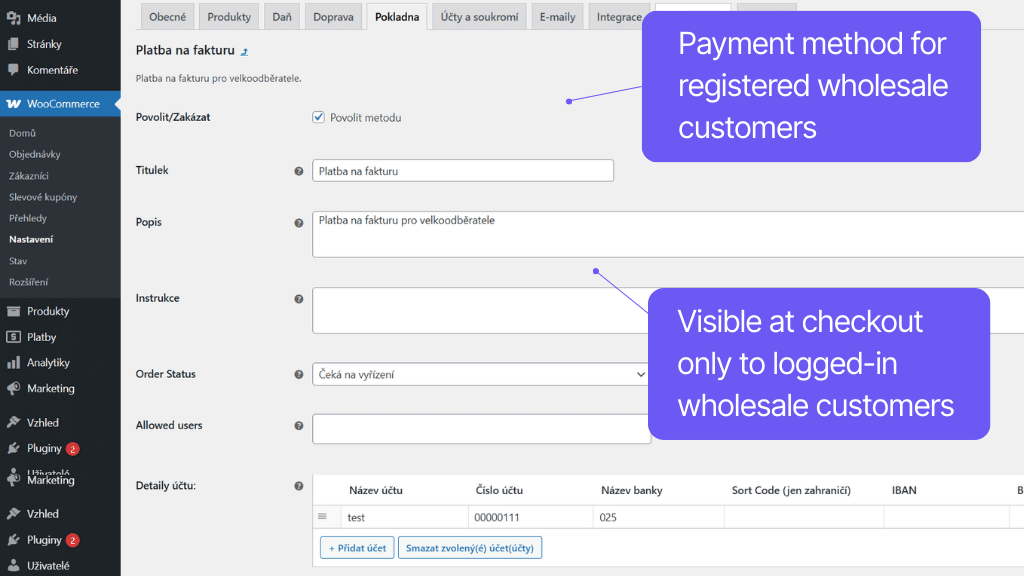Open Stav in WooCommerce submenu
The height and width of the screenshot is (576, 1024).
pos(18,261)
